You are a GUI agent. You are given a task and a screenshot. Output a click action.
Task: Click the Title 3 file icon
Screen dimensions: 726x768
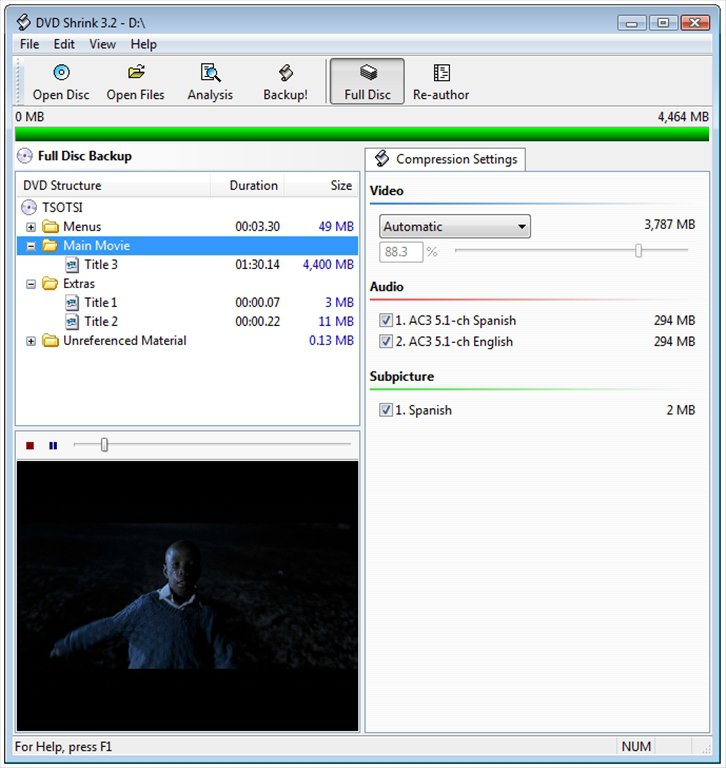[x=72, y=264]
